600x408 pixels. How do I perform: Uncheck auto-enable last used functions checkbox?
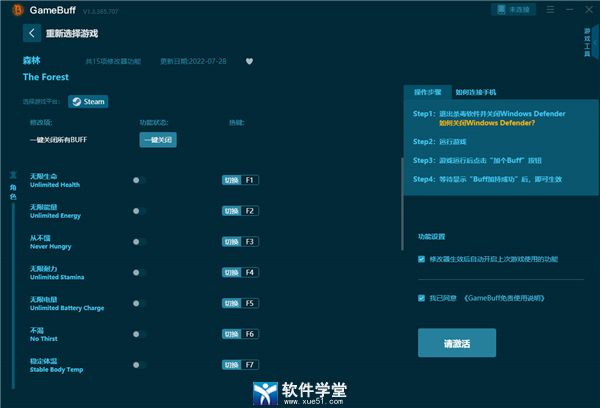click(x=421, y=259)
